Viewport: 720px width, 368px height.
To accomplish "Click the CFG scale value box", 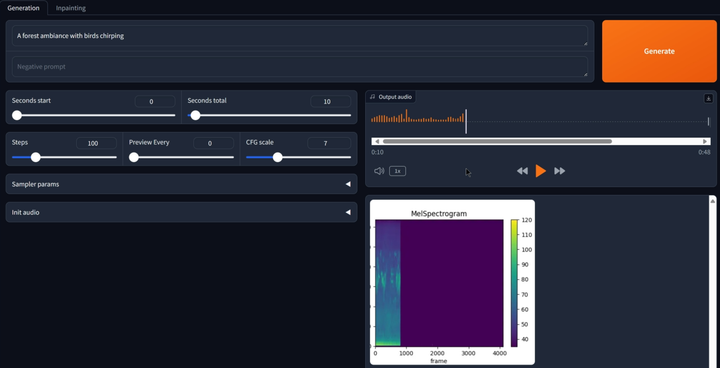I will point(329,143).
